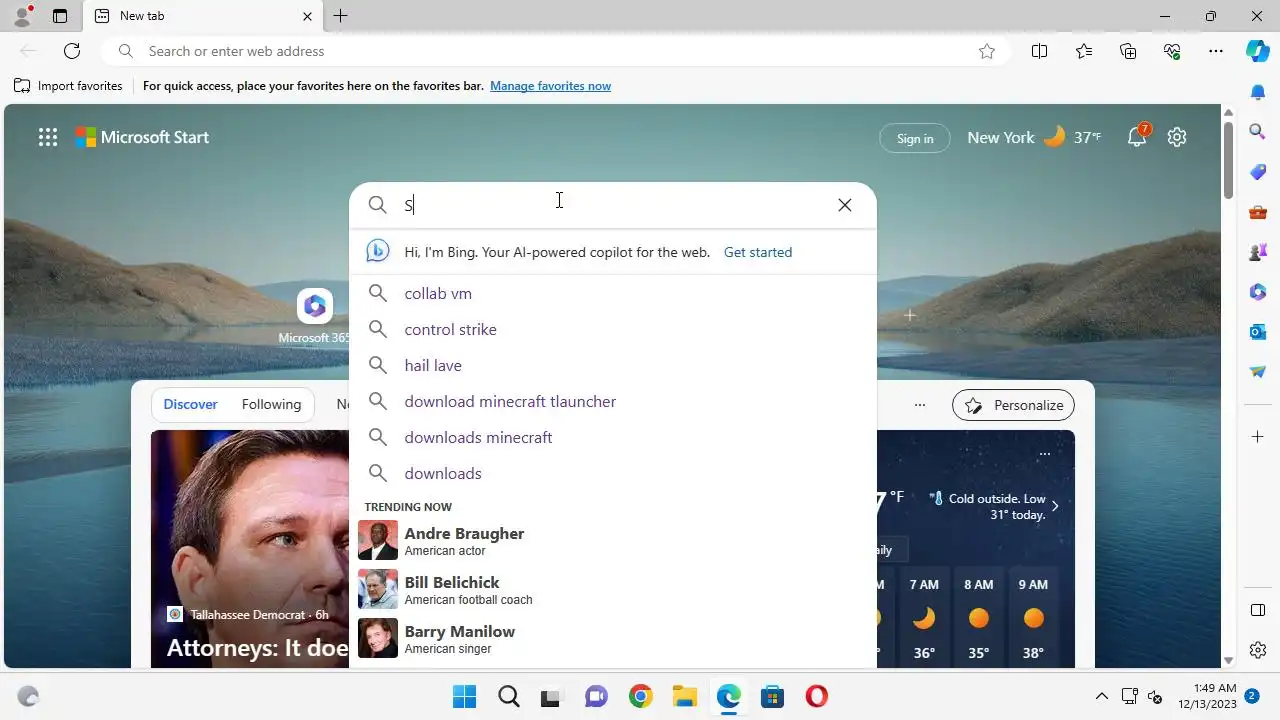Open Microsoft Start notifications bell with badge
Viewport: 1280px width, 720px height.
(1138, 137)
